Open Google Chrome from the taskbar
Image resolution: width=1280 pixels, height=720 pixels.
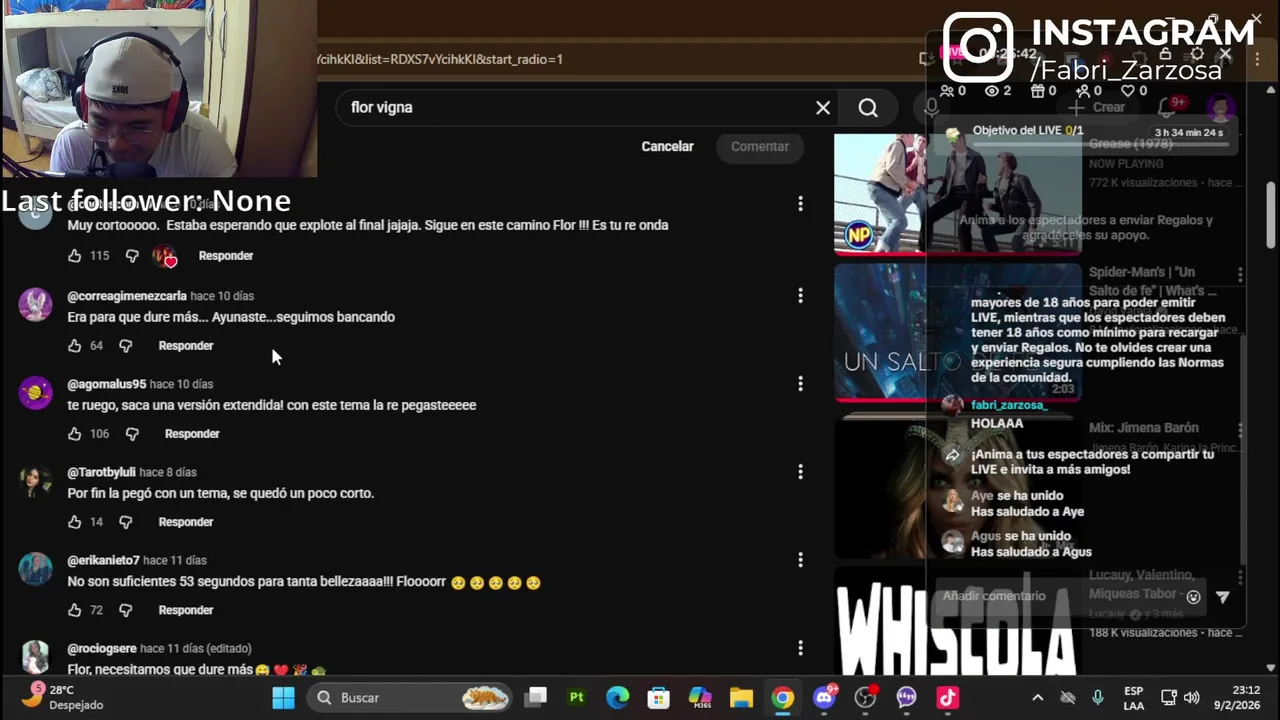[x=783, y=698]
